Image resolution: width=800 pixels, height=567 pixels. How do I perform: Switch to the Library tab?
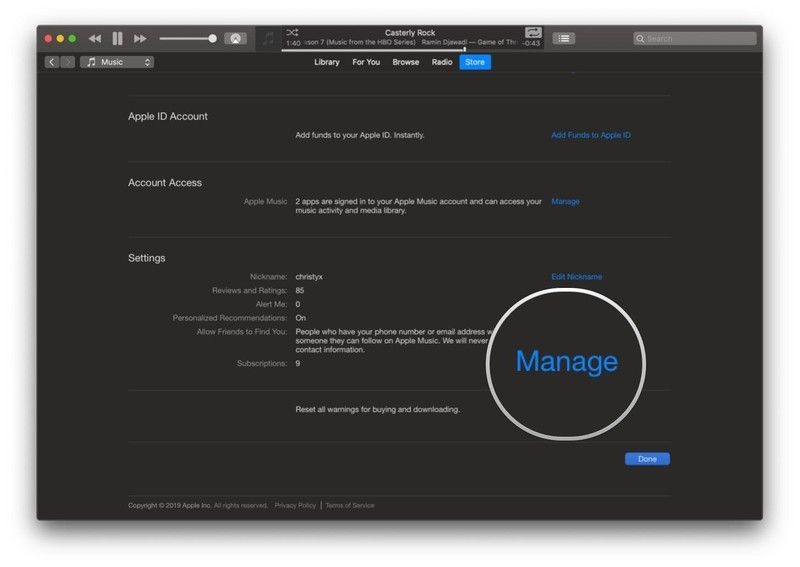coord(327,62)
